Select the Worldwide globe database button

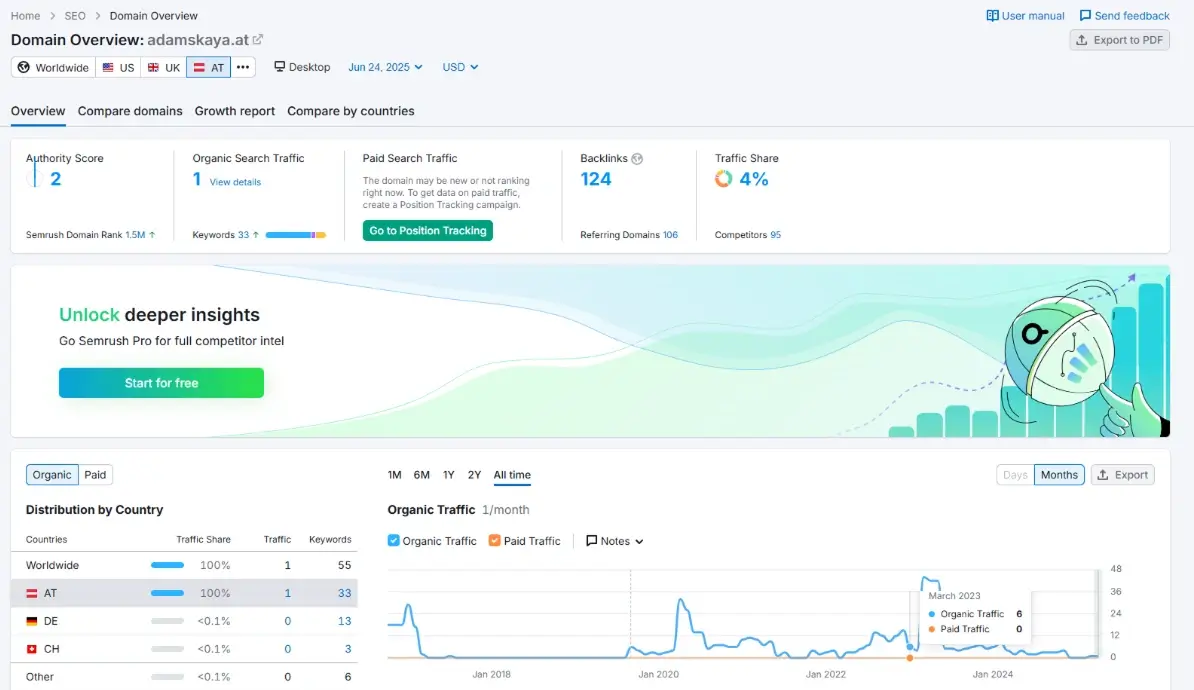[53, 67]
